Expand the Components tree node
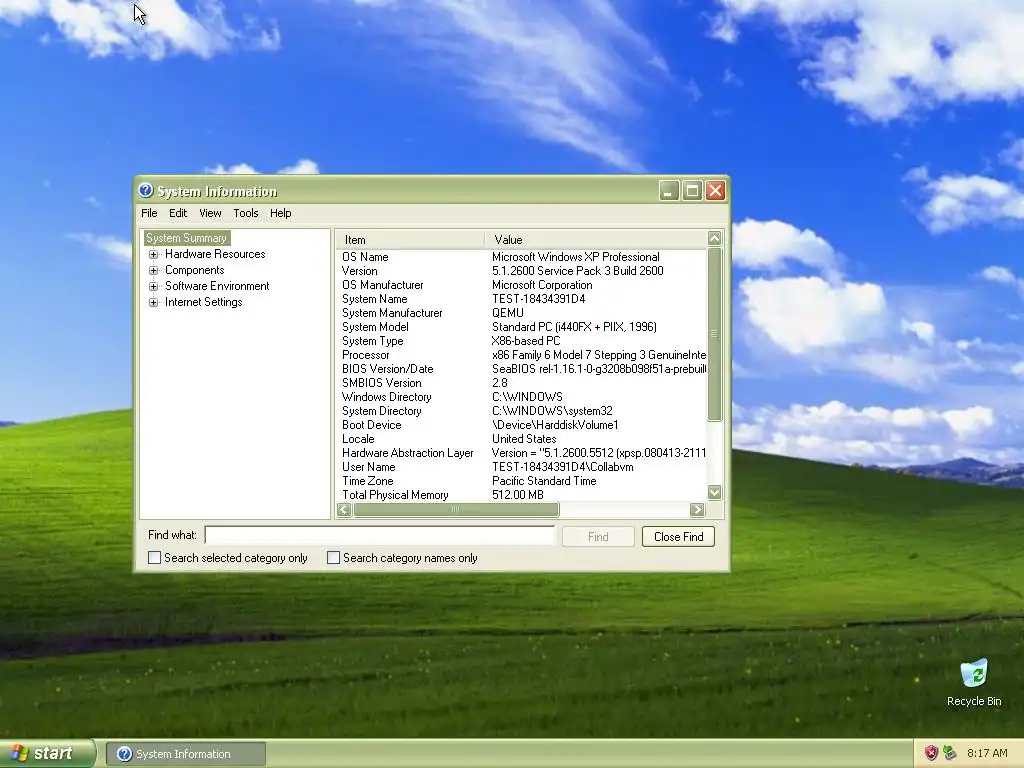The height and width of the screenshot is (768, 1024). coord(153,270)
